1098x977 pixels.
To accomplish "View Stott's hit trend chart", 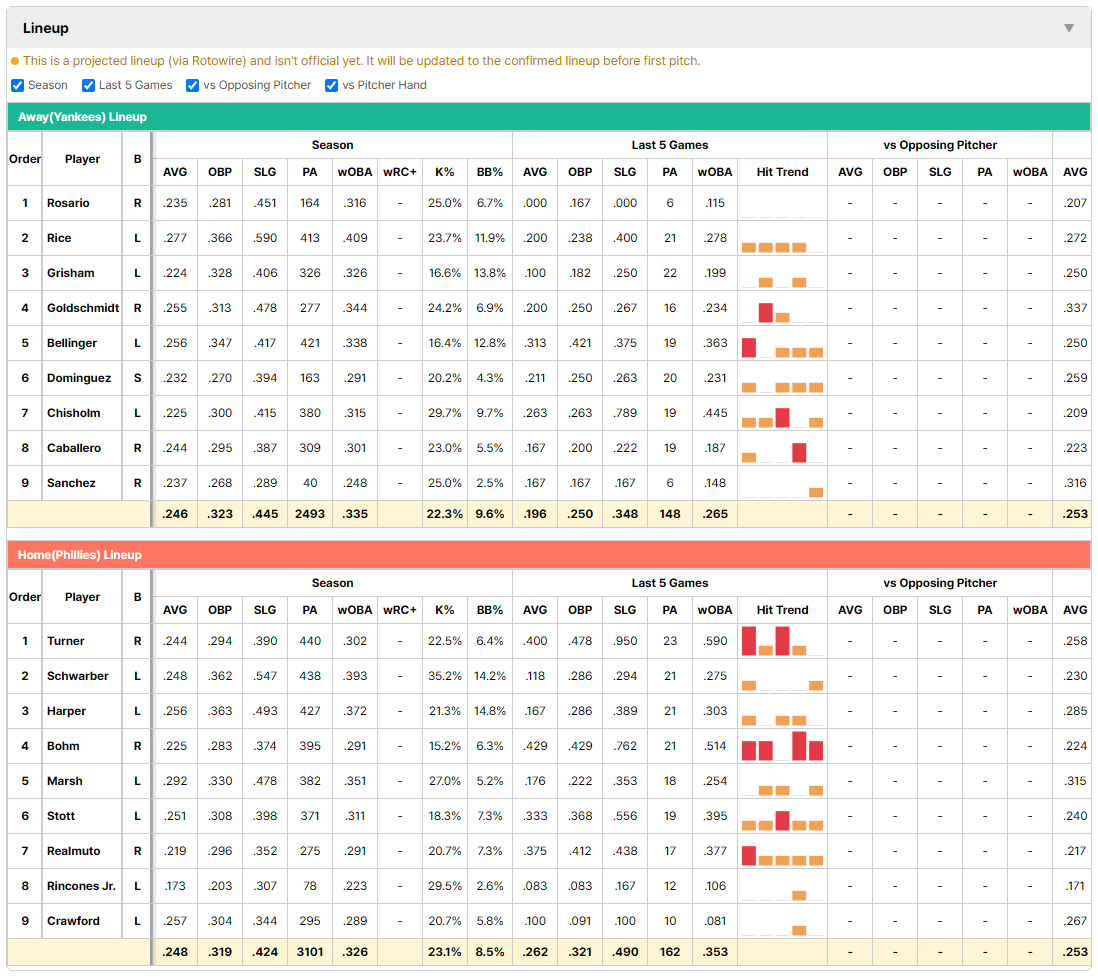I will (782, 816).
